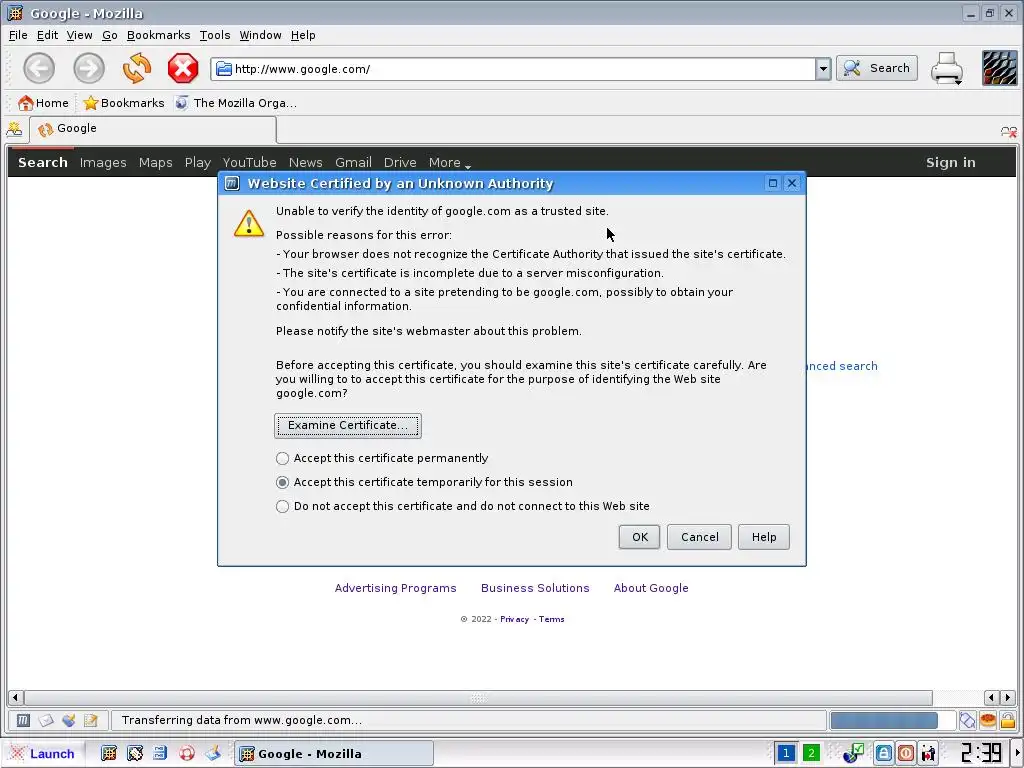
Task: Click the Google - Mozilla taskbar window button
Action: pyautogui.click(x=334, y=754)
